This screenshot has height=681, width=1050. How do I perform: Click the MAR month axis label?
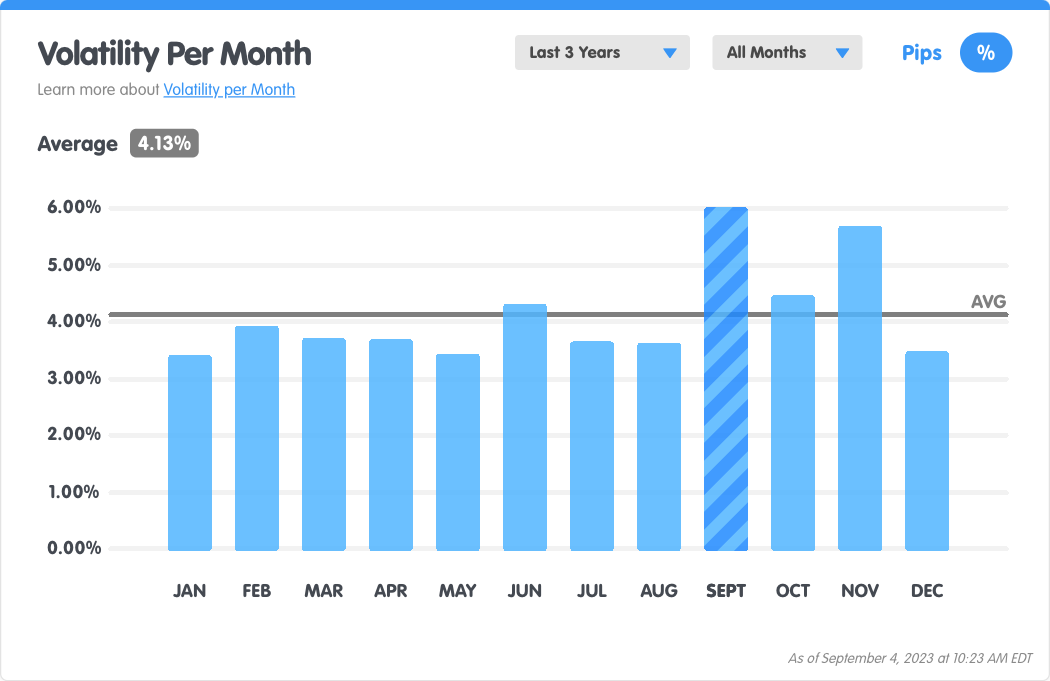(324, 591)
